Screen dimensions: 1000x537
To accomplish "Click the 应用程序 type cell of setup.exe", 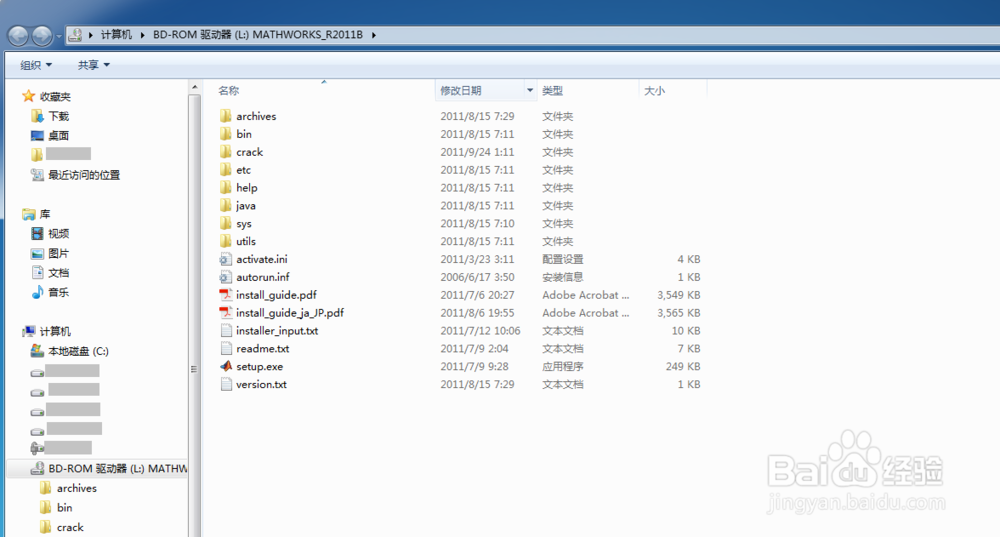I will coord(562,367).
